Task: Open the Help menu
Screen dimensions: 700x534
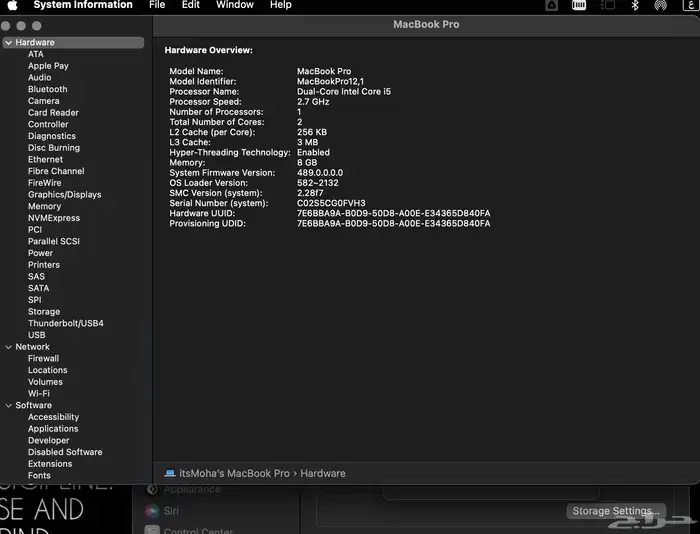Action: tap(281, 5)
